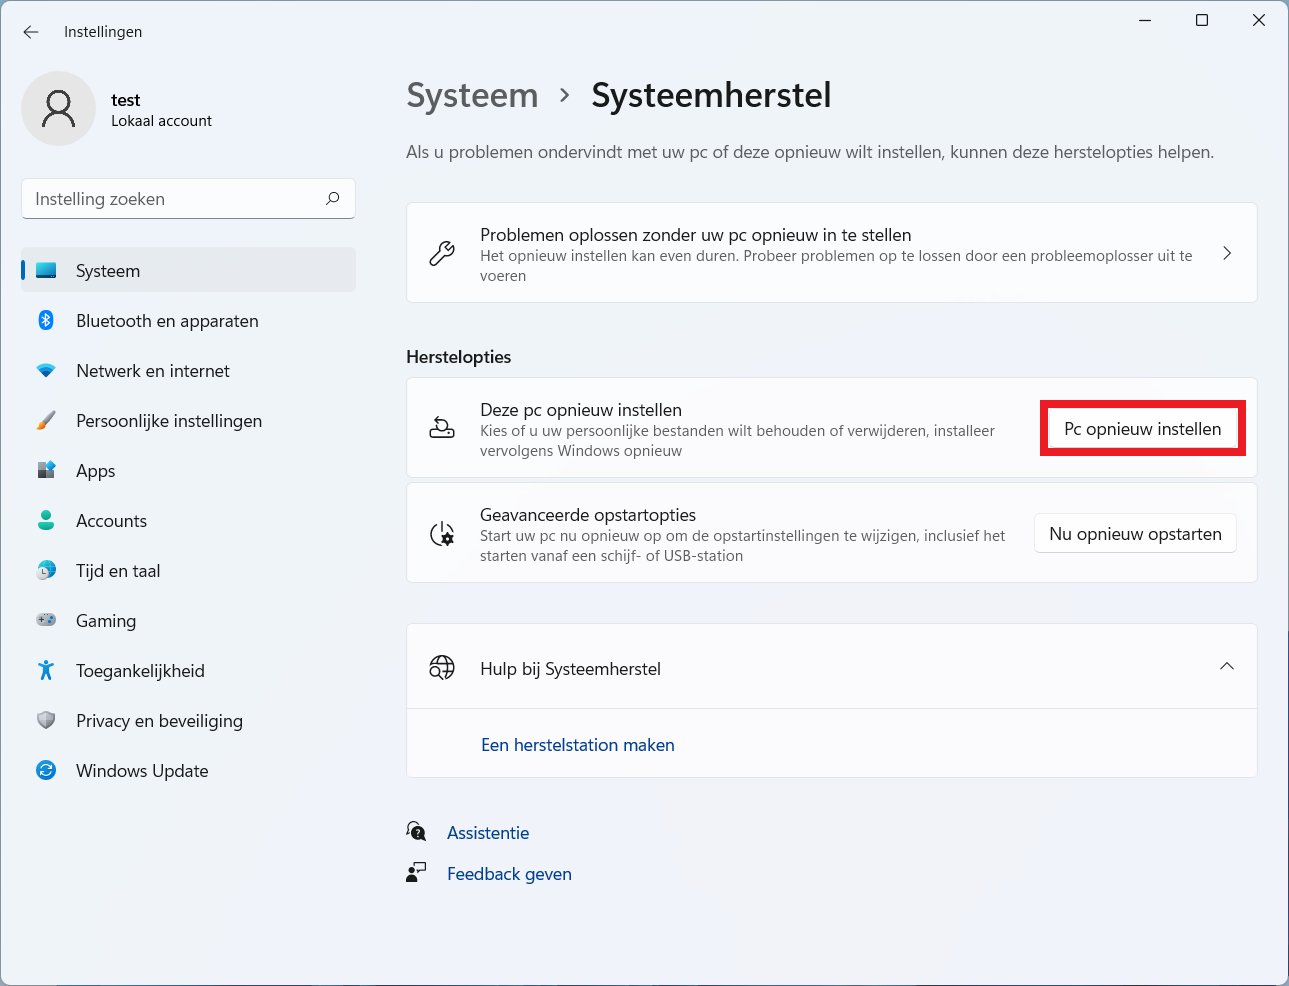Click the Assistentie help icon
Viewport: 1289px width, 986px height.
point(417,831)
